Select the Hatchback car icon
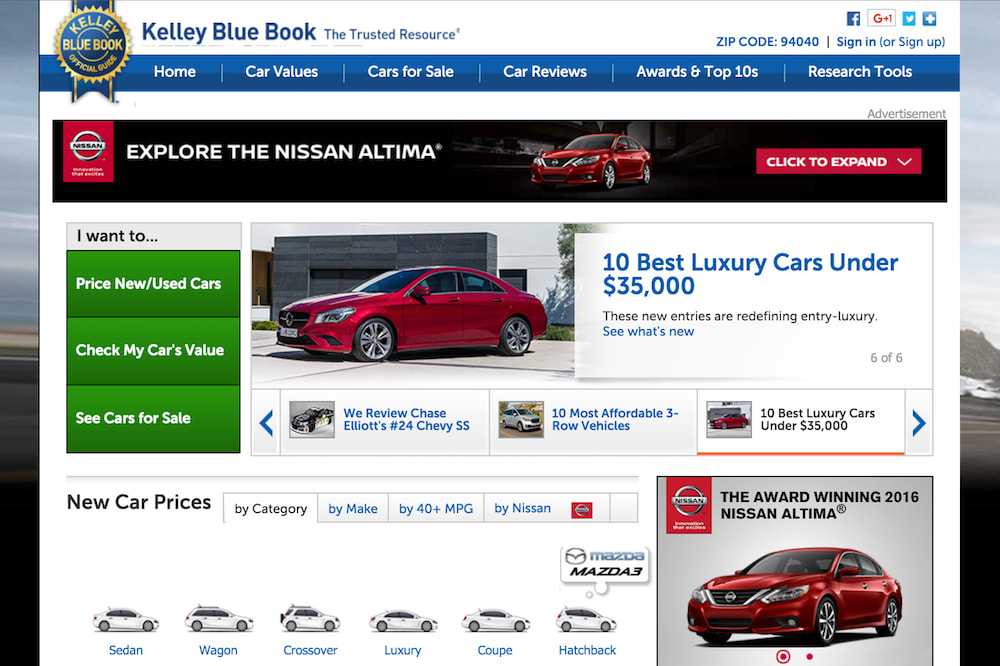This screenshot has height=666, width=1000. pyautogui.click(x=586, y=619)
